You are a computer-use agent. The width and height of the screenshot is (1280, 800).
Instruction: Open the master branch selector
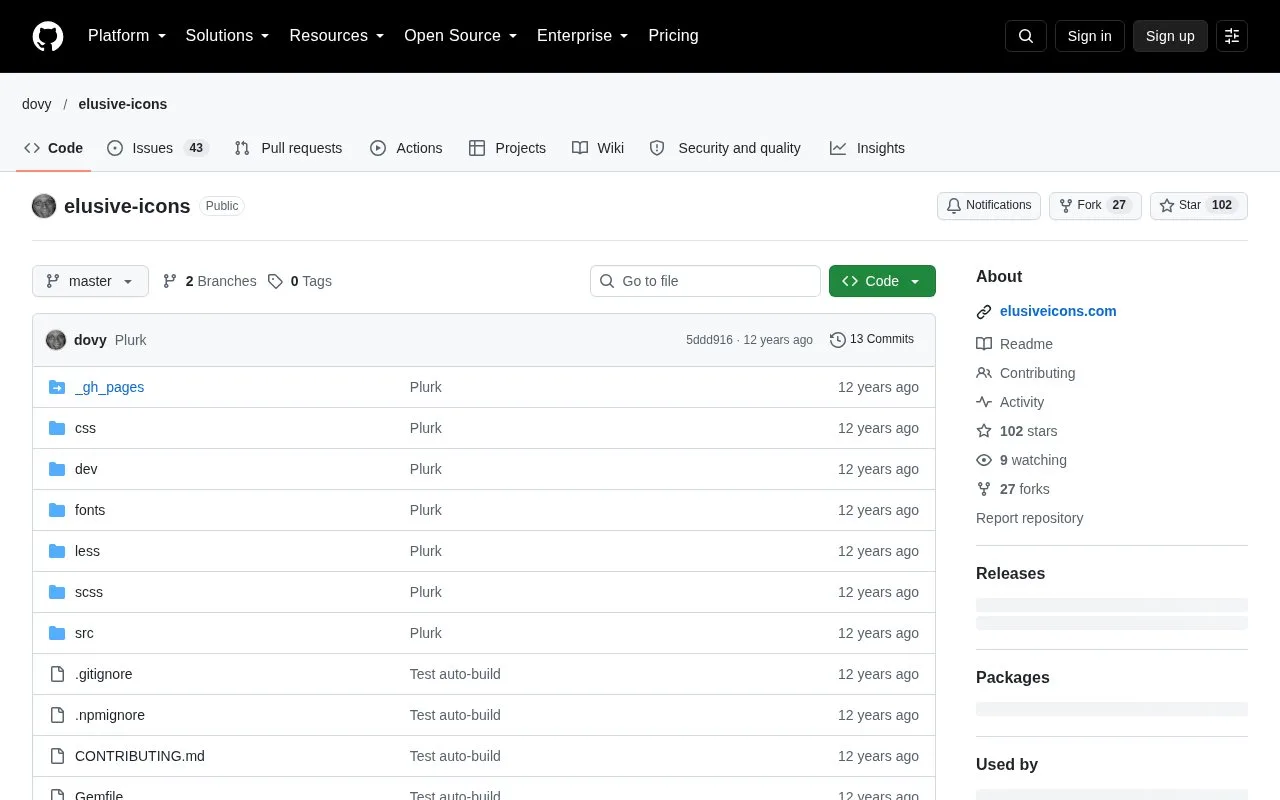point(90,281)
